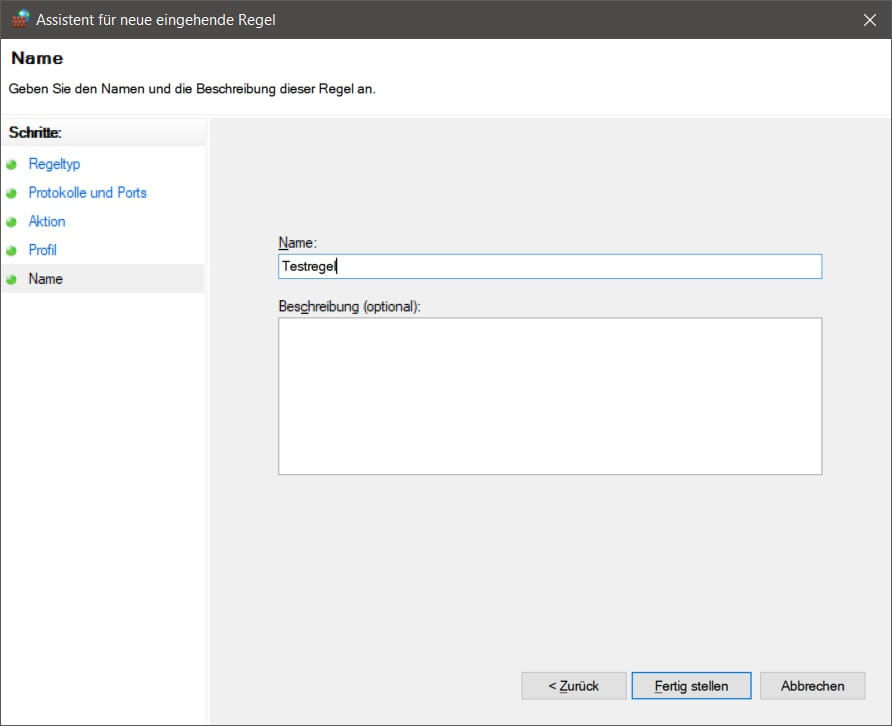Click the green bullet beside Protokolle und Ports

12,193
